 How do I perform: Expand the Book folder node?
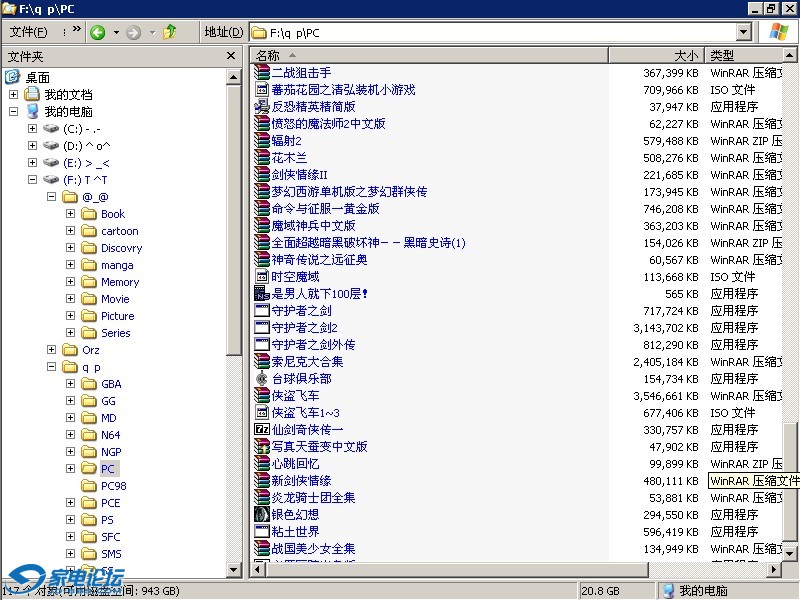(70, 214)
